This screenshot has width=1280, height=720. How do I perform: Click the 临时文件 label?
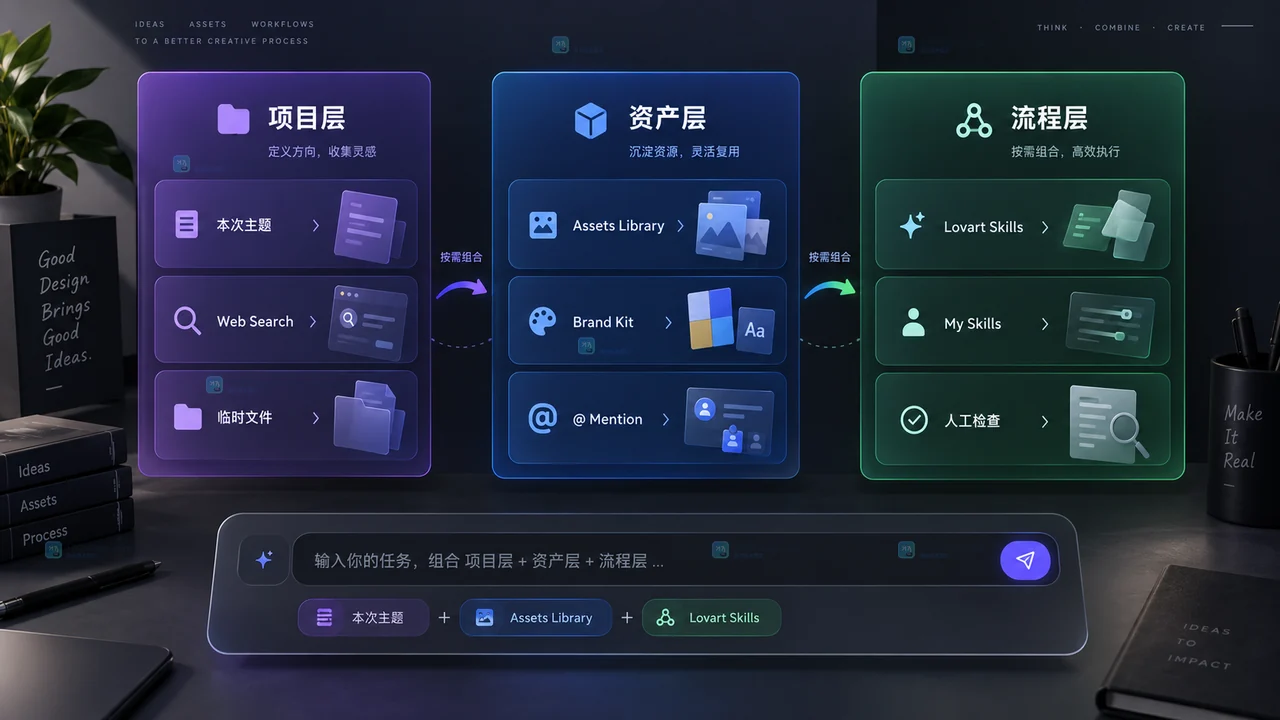pos(244,417)
